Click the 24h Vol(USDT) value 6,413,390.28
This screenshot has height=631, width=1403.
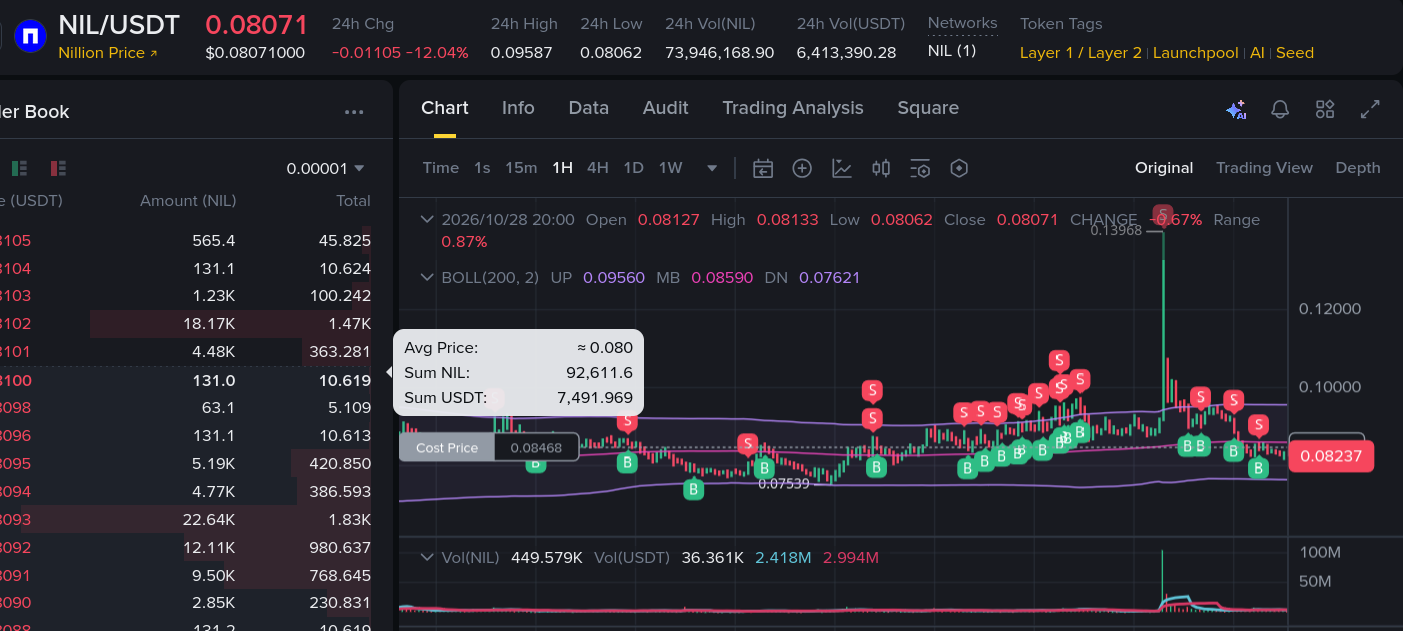click(846, 53)
